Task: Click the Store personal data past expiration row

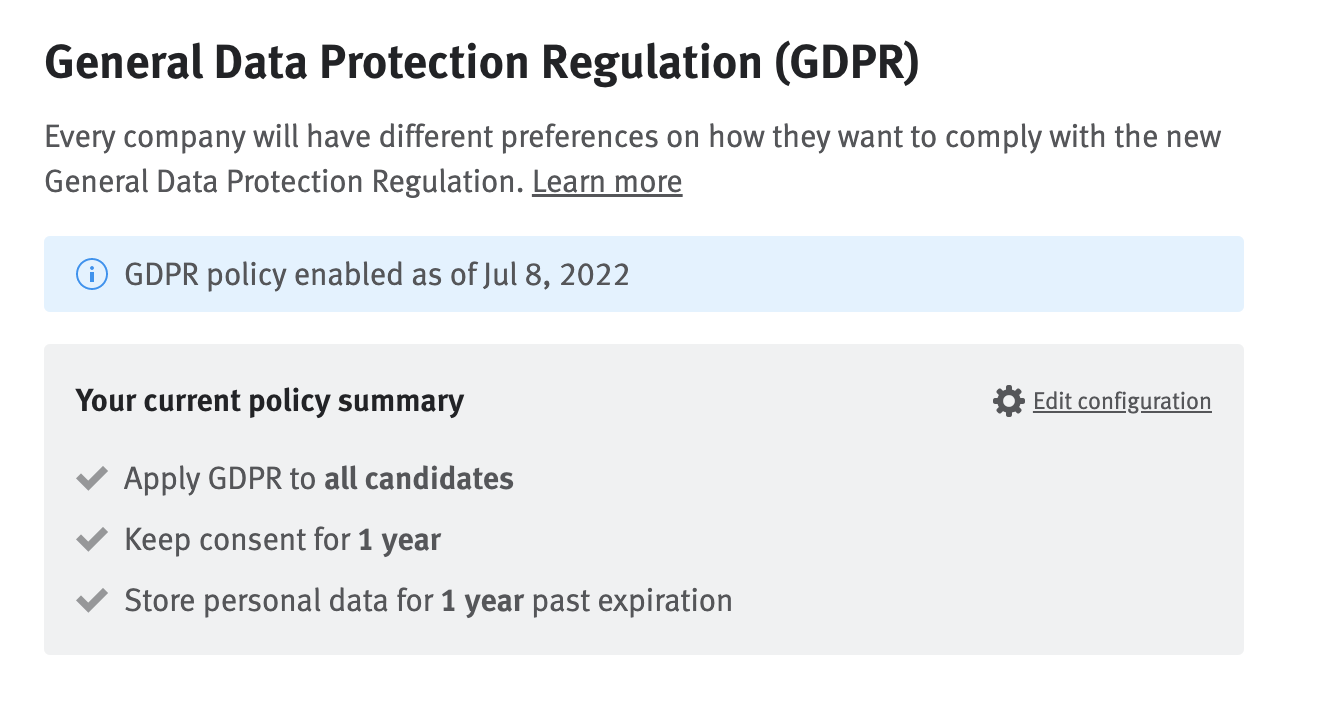Action: click(427, 600)
